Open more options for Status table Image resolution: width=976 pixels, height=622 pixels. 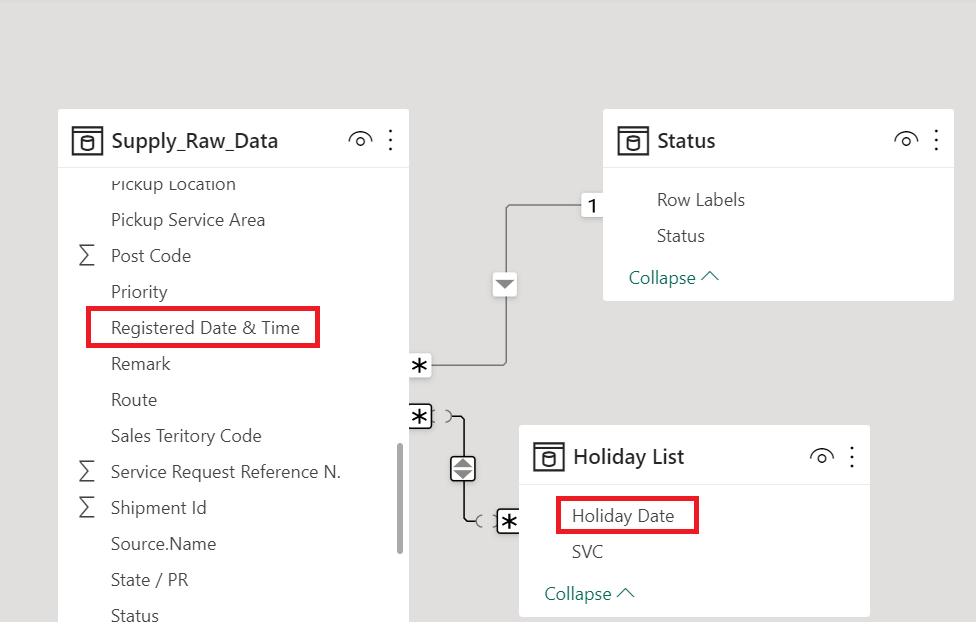936,140
